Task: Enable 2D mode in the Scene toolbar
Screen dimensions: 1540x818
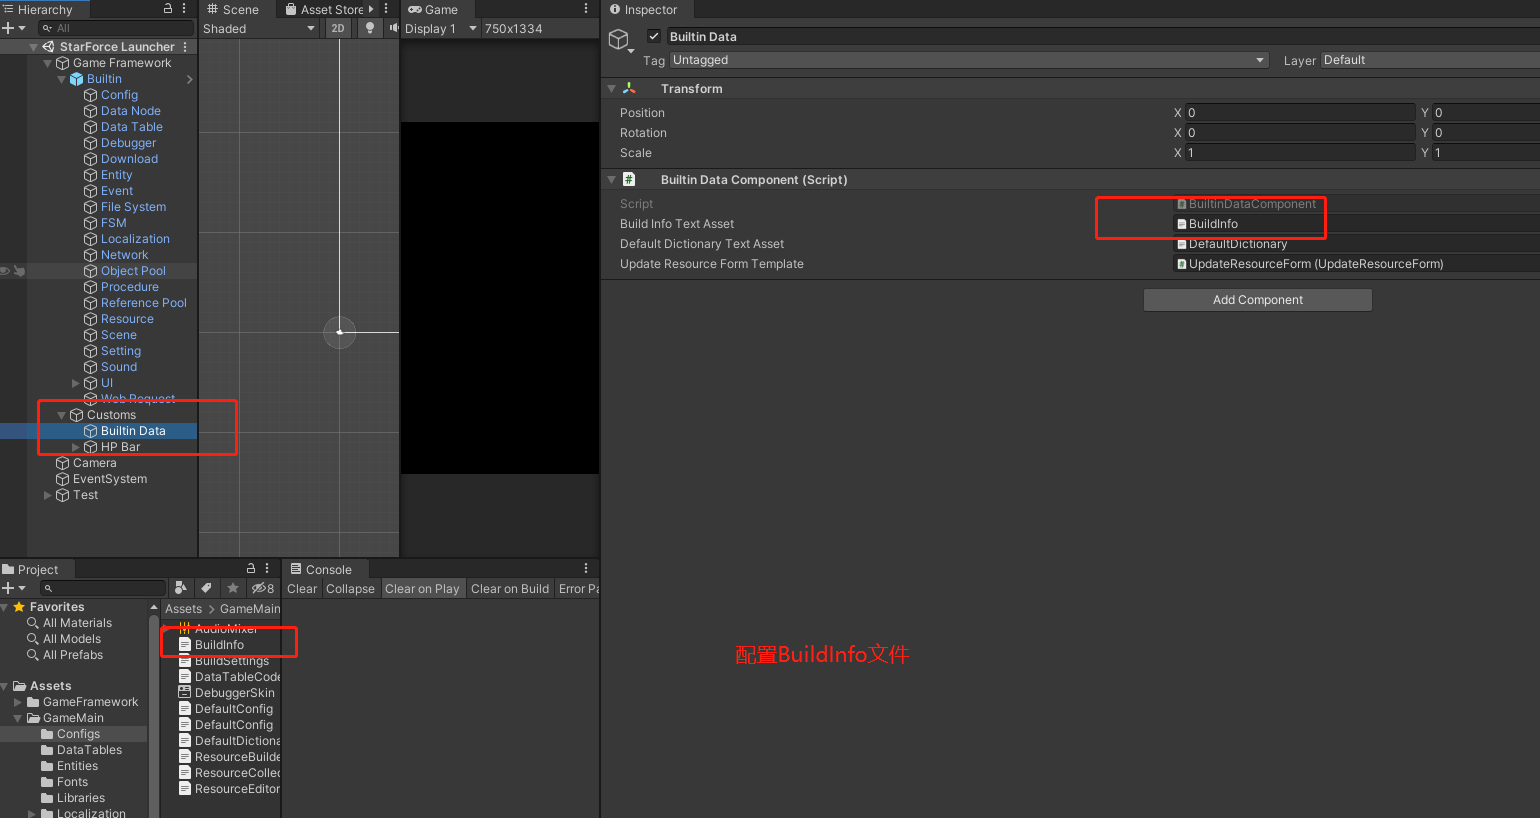Action: (x=339, y=28)
